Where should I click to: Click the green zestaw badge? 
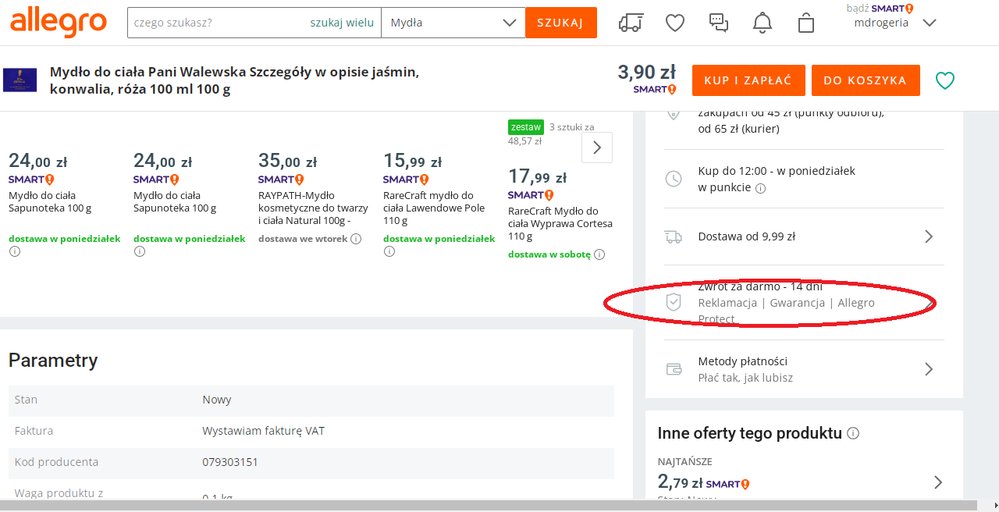point(526,127)
